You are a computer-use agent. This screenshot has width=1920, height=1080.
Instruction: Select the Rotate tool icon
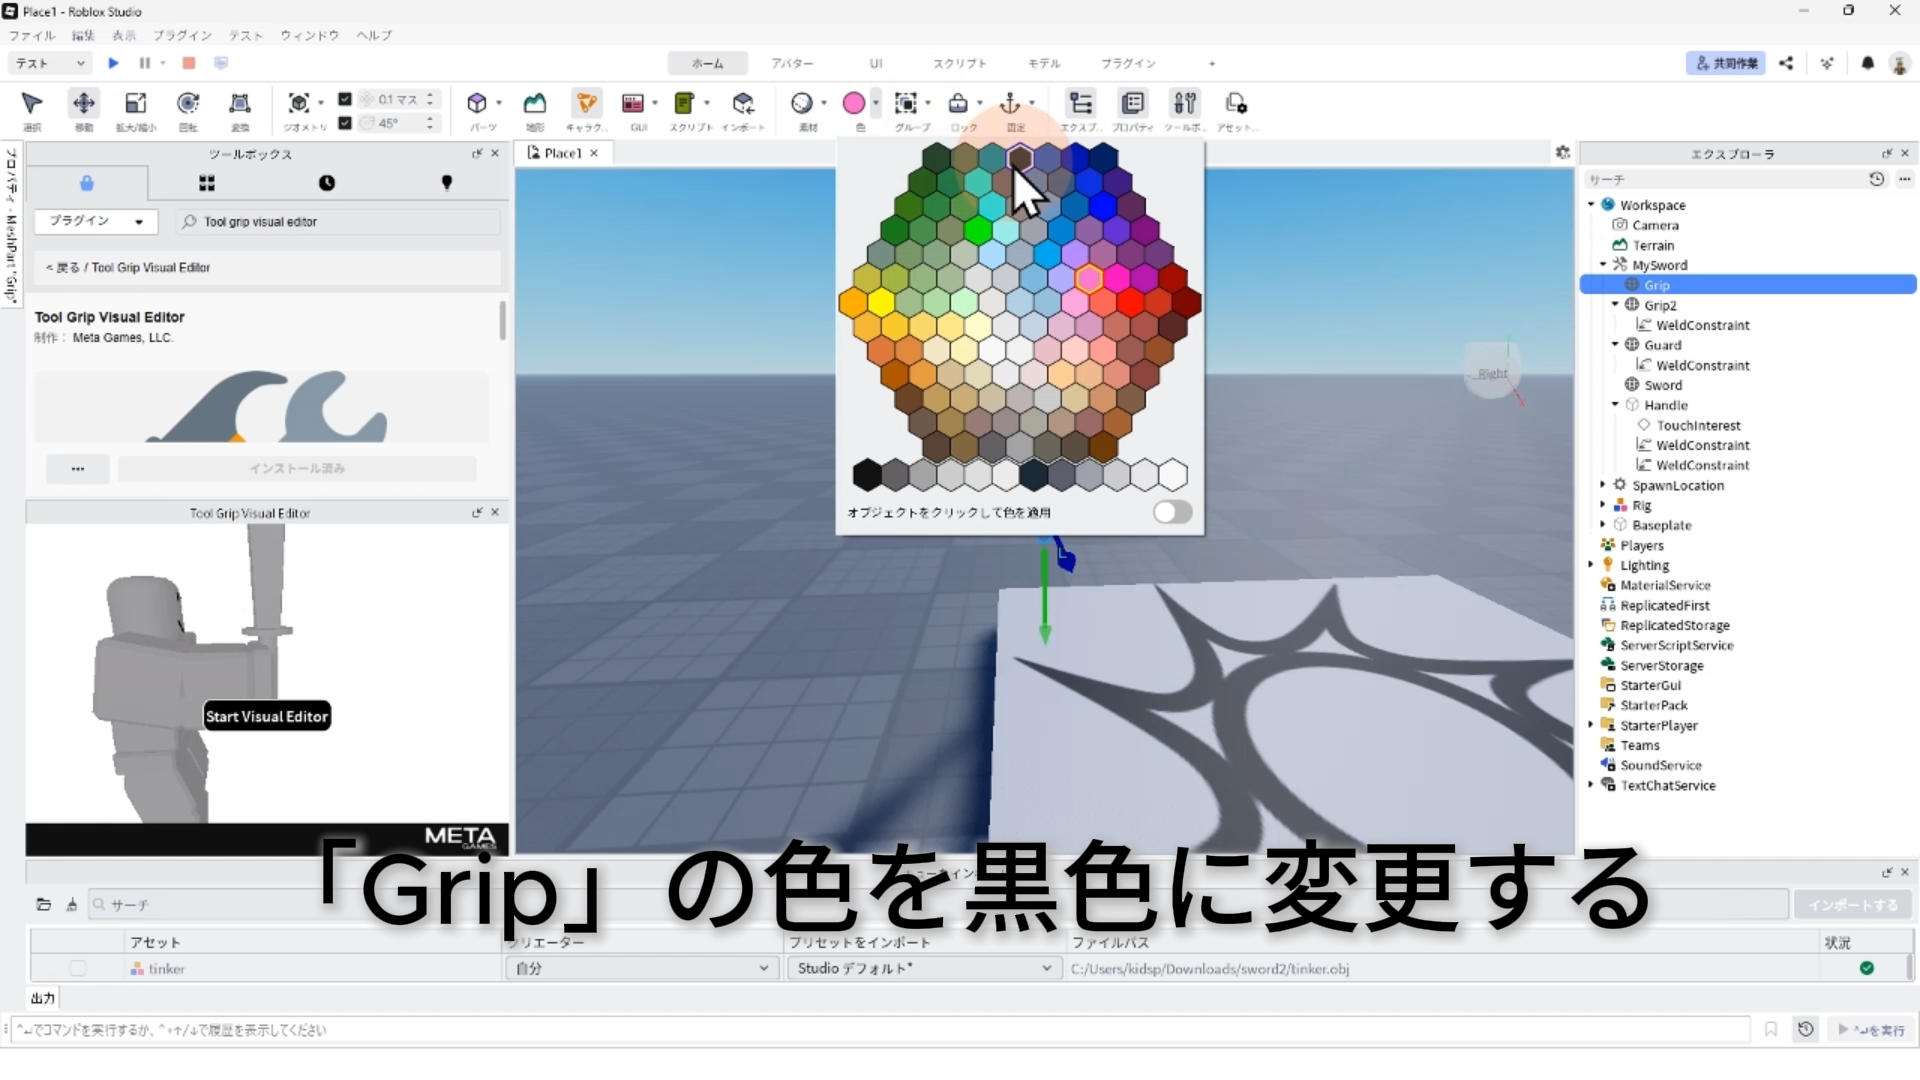188,104
